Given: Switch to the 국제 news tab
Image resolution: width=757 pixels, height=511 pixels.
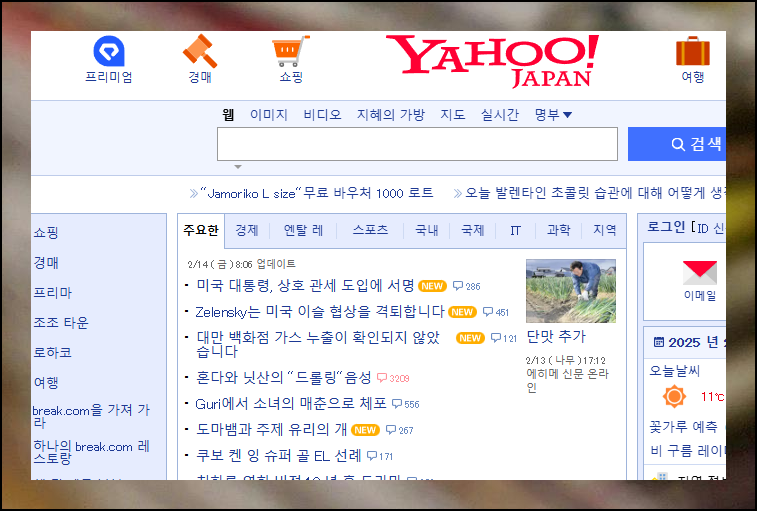Looking at the screenshot, I should coord(473,230).
